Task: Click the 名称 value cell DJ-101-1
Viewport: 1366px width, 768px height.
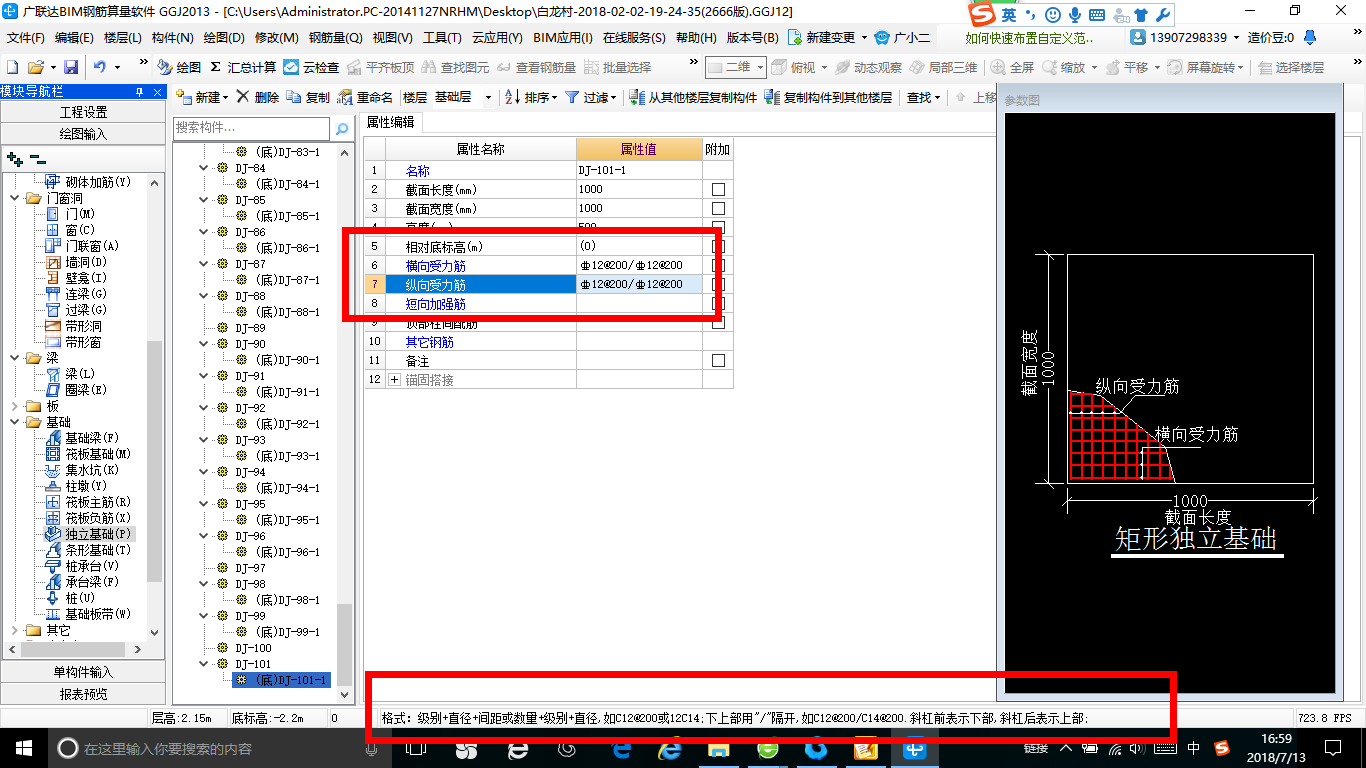Action: click(x=639, y=170)
